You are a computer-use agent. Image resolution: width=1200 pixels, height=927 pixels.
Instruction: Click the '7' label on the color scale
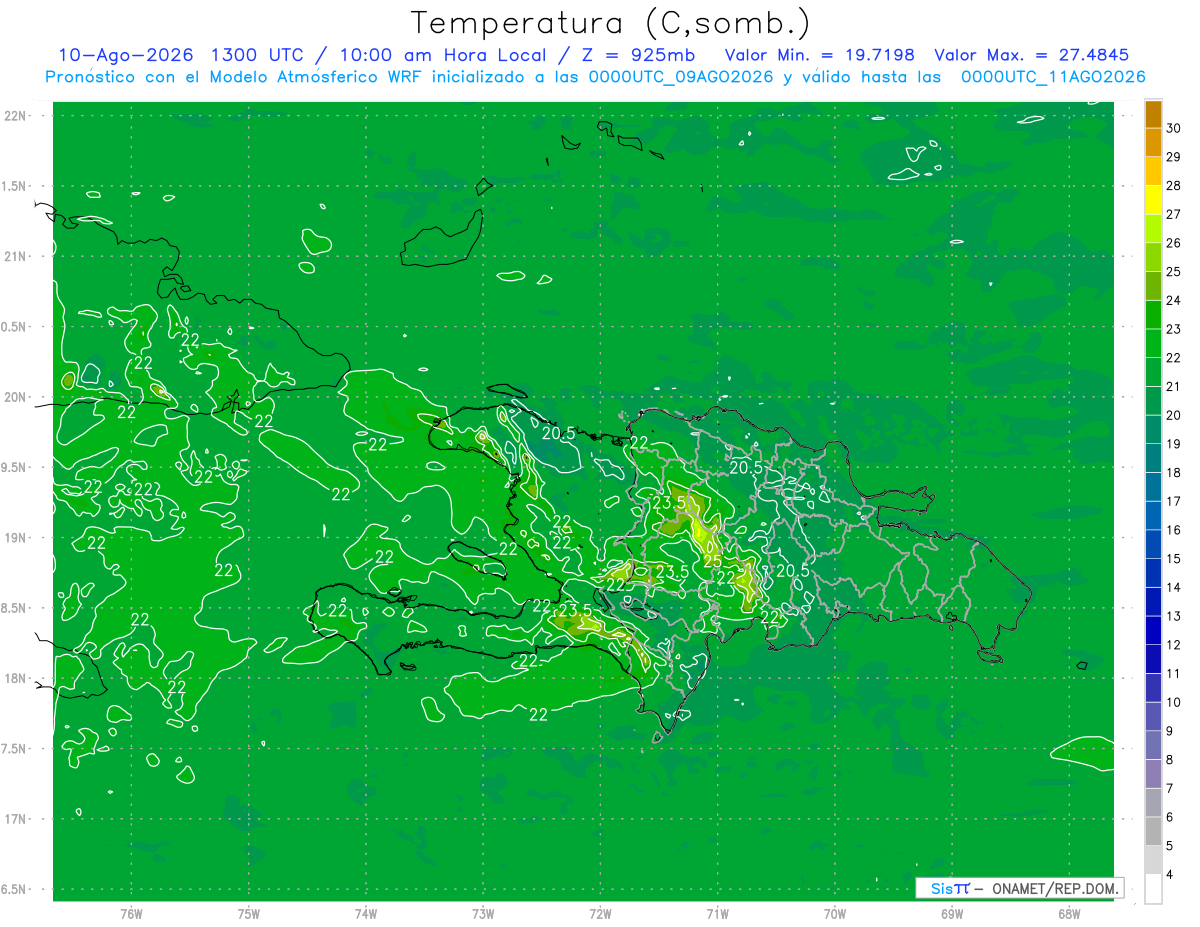1170,788
